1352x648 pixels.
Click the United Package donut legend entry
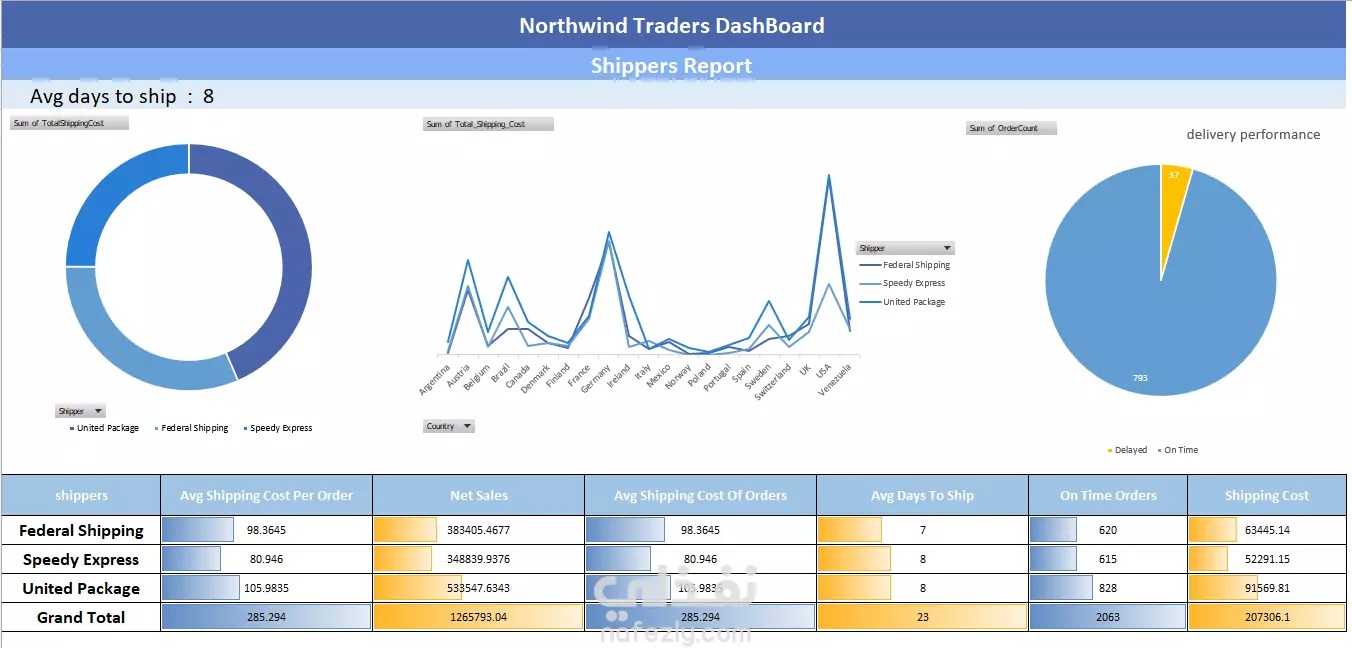[x=104, y=428]
